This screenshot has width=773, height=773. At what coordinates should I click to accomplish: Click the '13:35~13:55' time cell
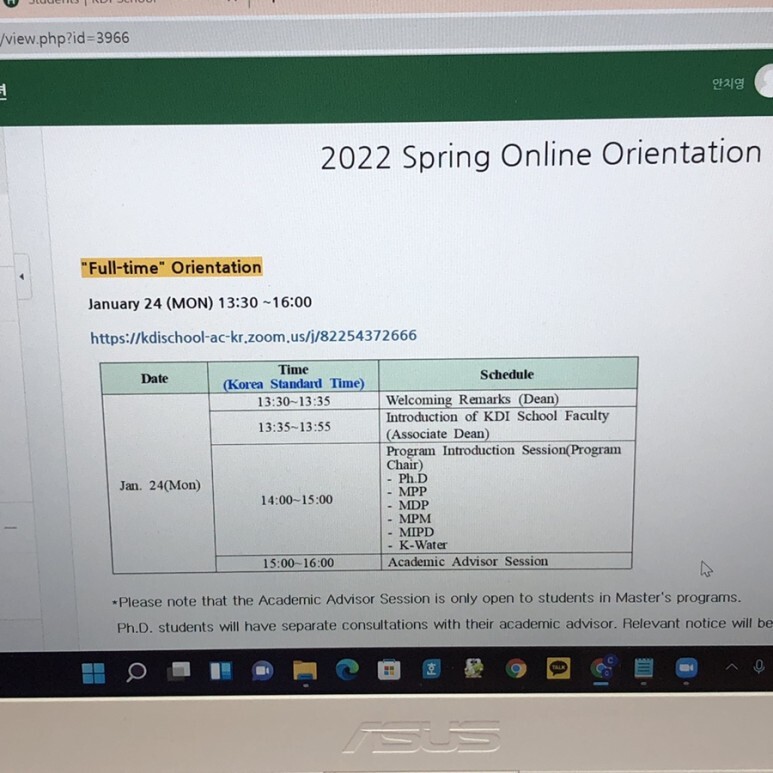[294, 427]
